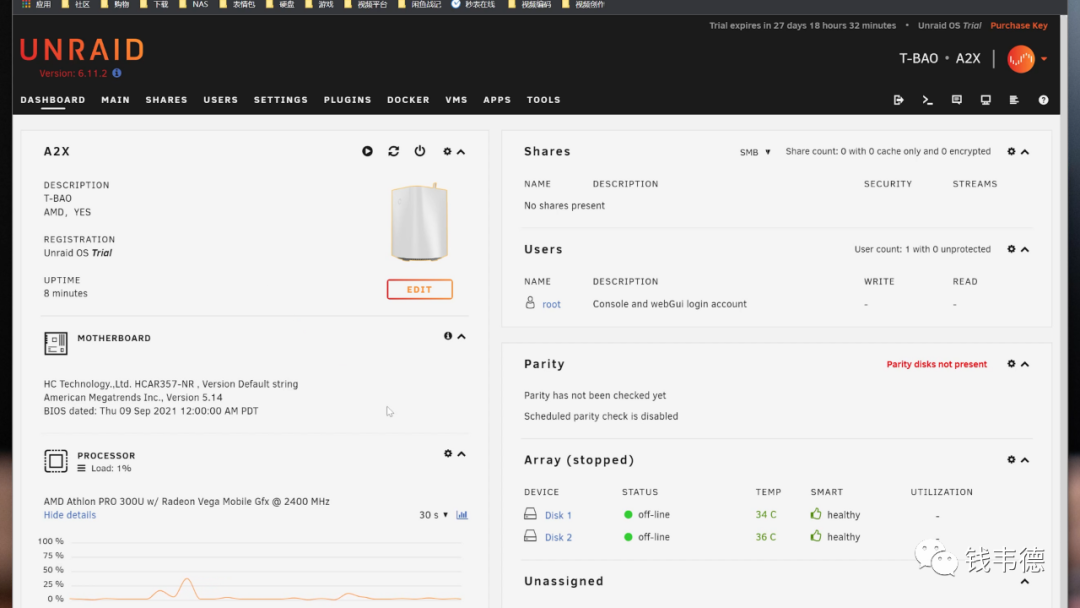The width and height of the screenshot is (1080, 608).
Task: Open Processor gear settings
Action: [x=448, y=454]
